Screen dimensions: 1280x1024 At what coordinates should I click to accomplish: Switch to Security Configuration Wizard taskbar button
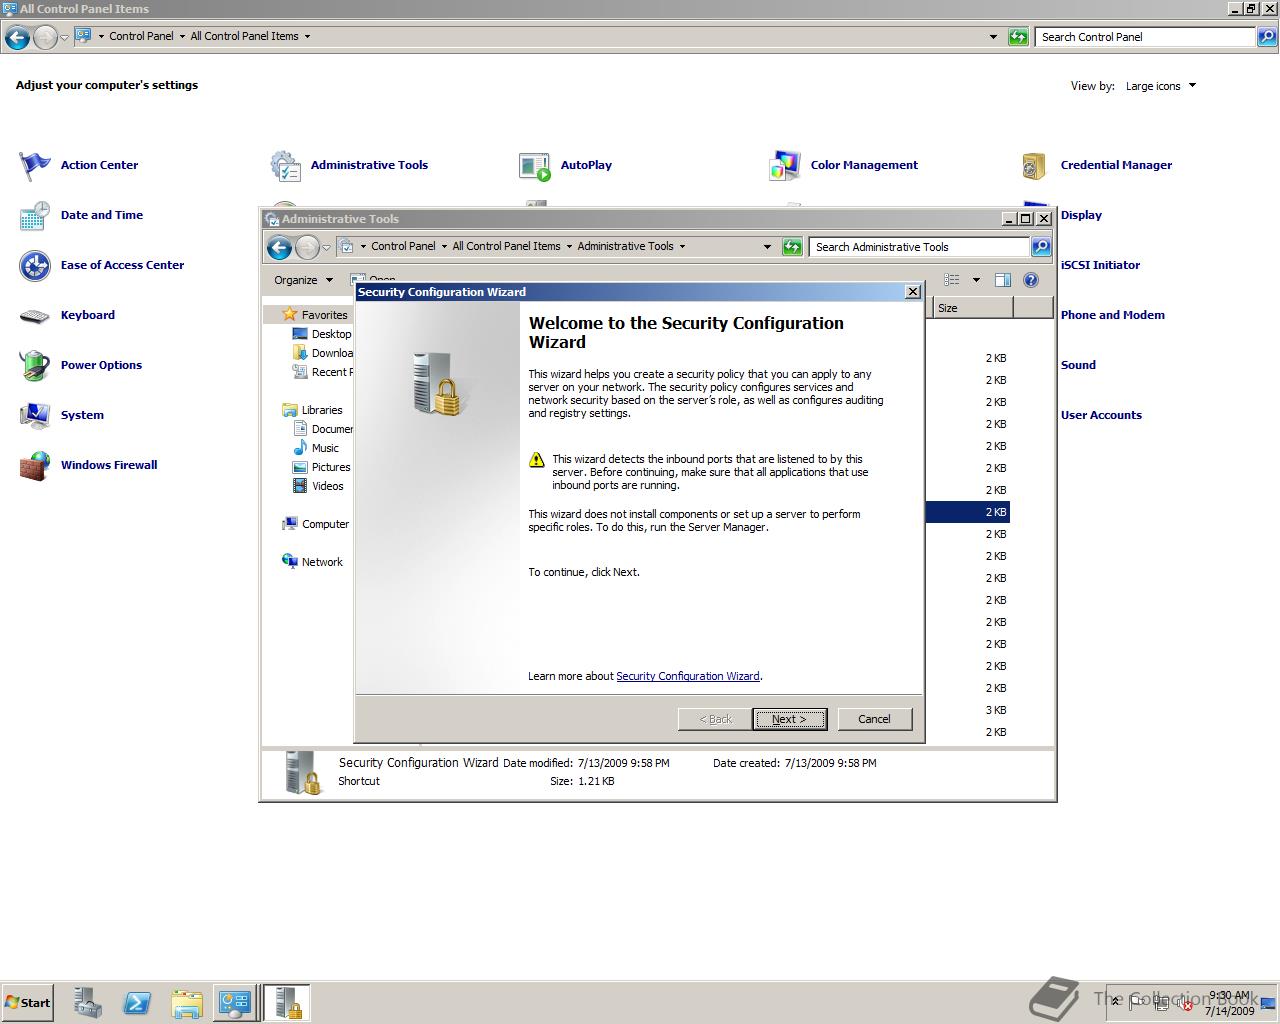coord(287,1003)
